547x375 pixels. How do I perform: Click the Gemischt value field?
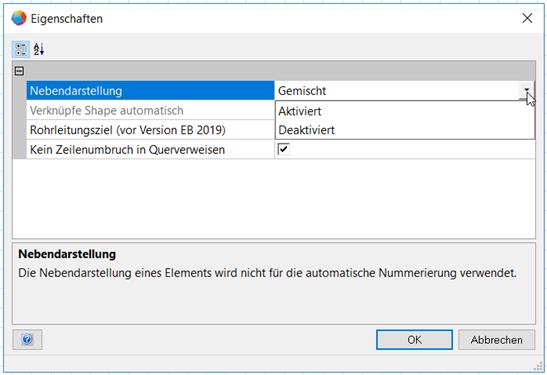click(x=397, y=91)
